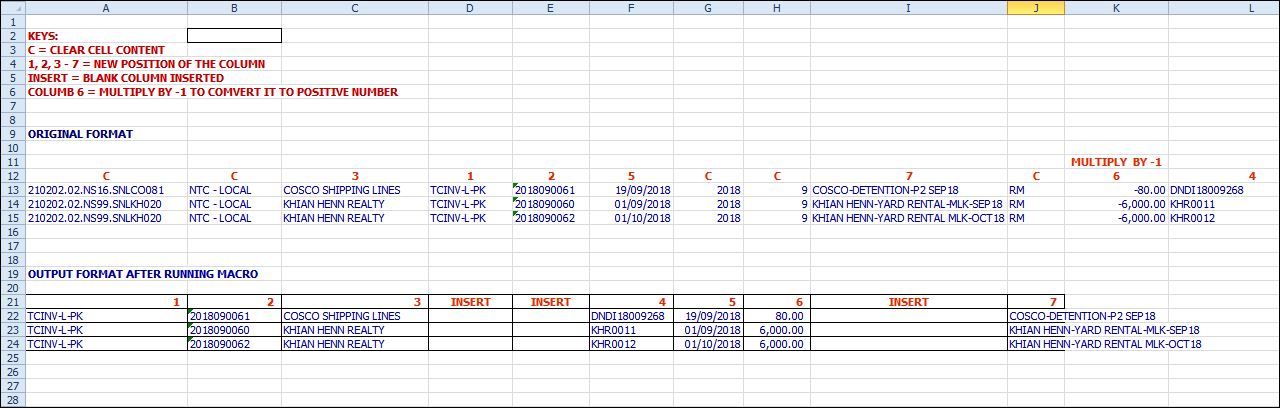Select column header D

470,7
